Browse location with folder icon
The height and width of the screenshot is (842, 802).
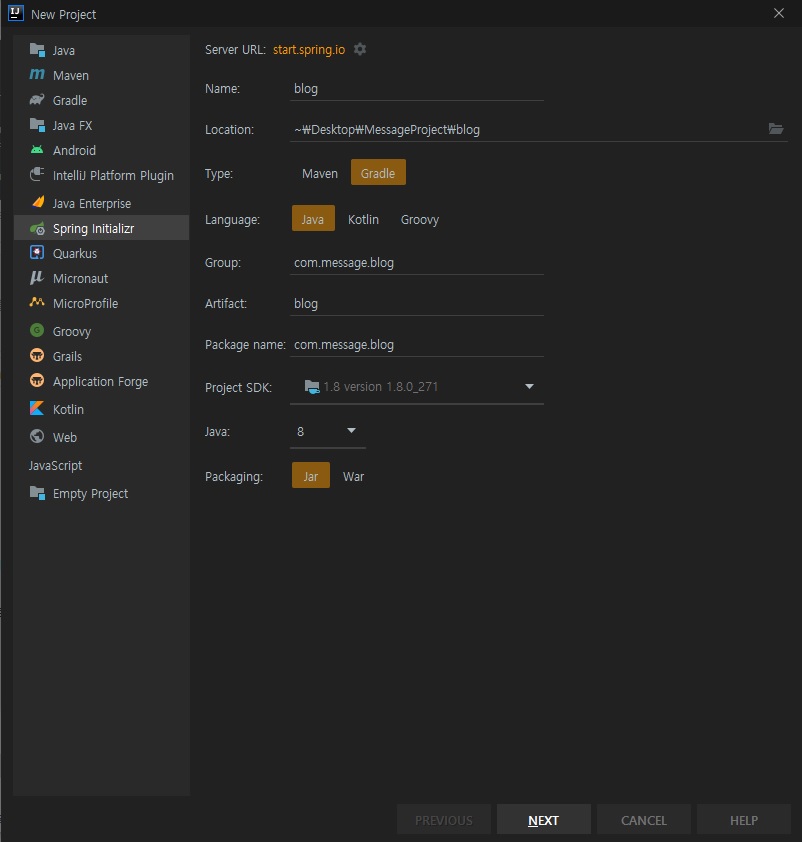776,129
